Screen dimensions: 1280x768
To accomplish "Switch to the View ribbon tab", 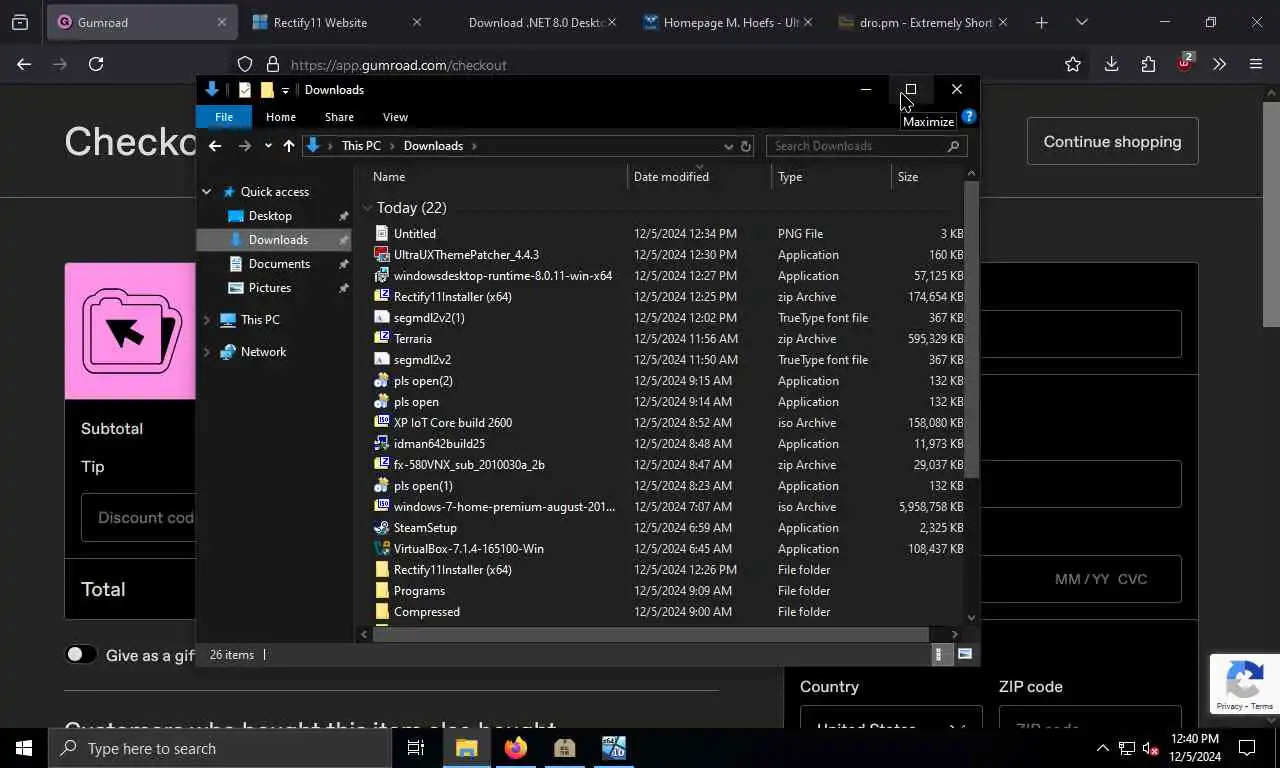I will click(395, 117).
